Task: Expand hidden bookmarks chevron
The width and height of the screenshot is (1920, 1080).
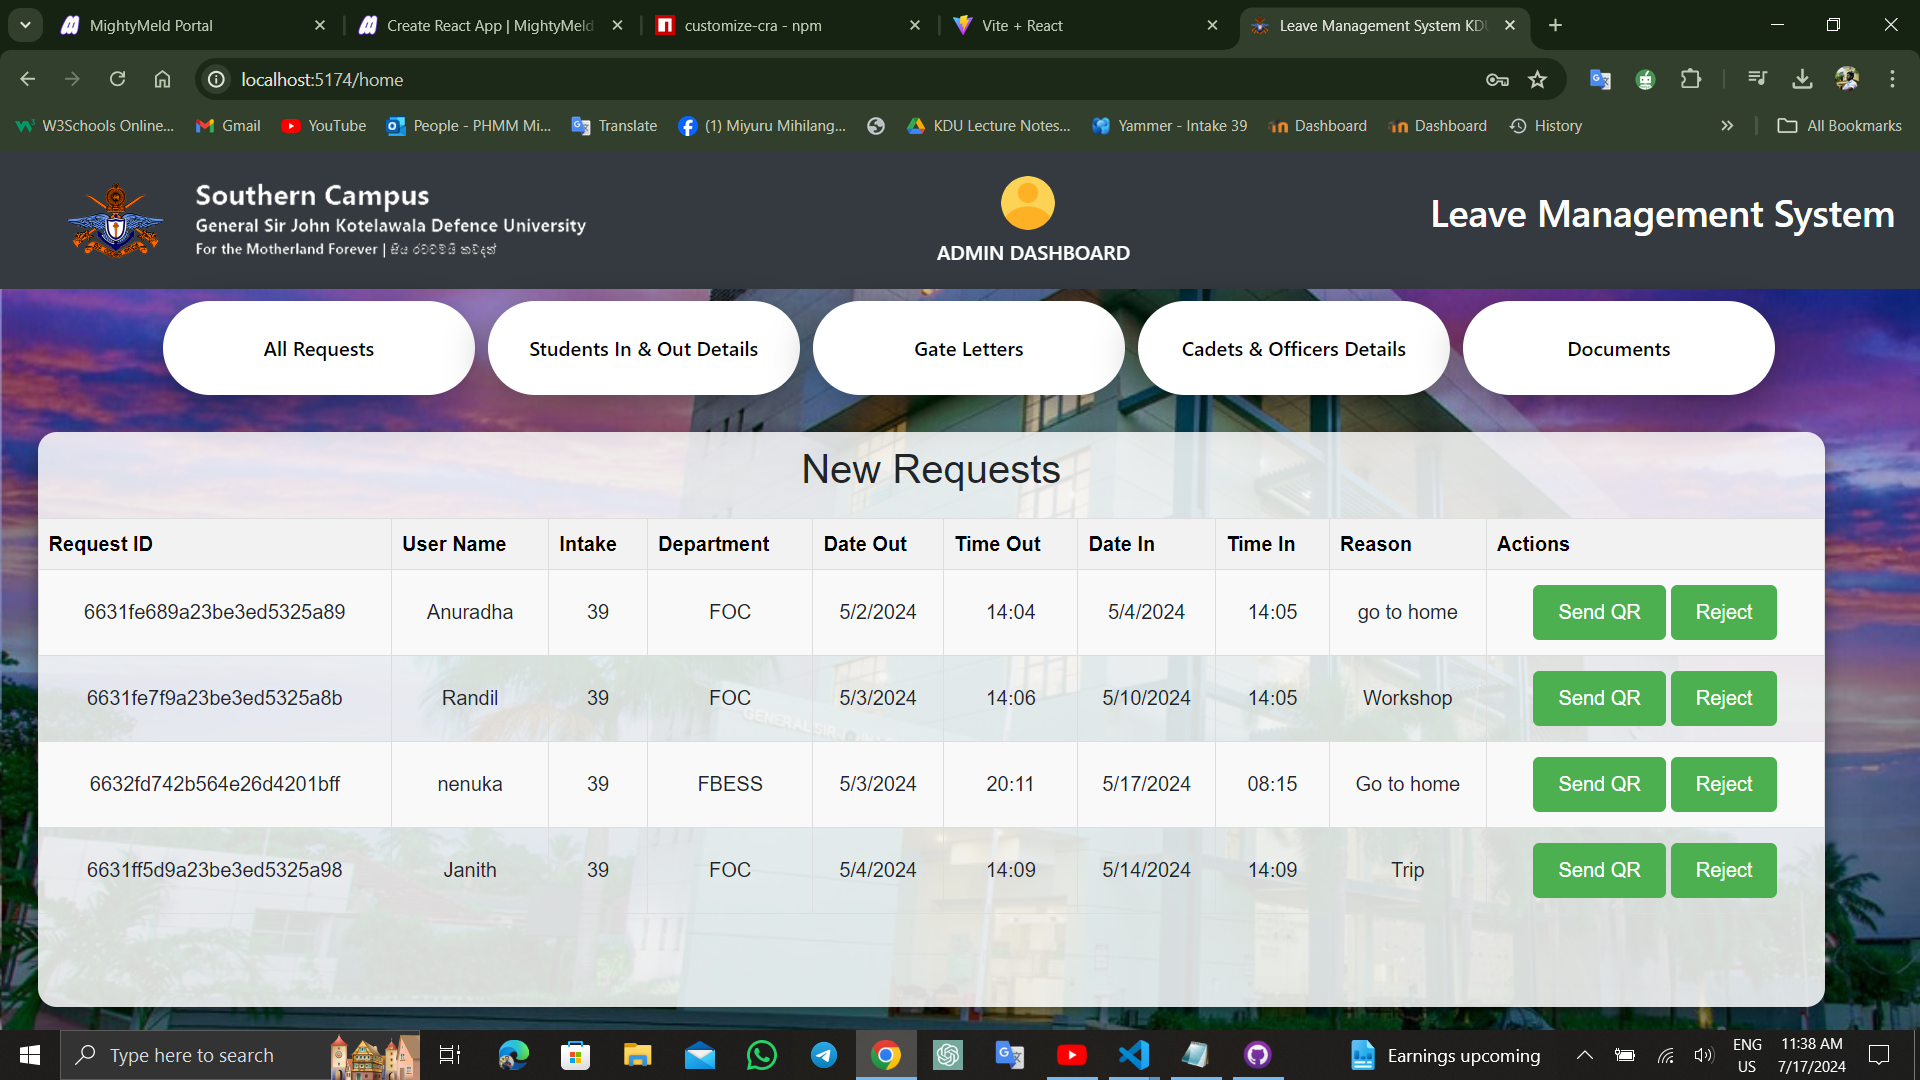Action: [x=1727, y=126]
